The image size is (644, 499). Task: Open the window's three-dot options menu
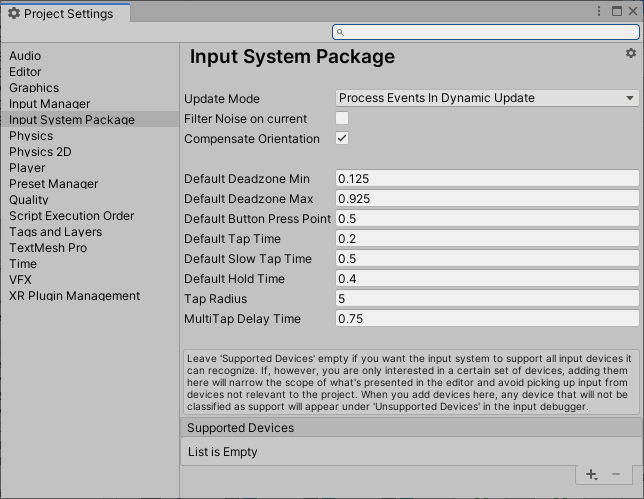coord(599,11)
